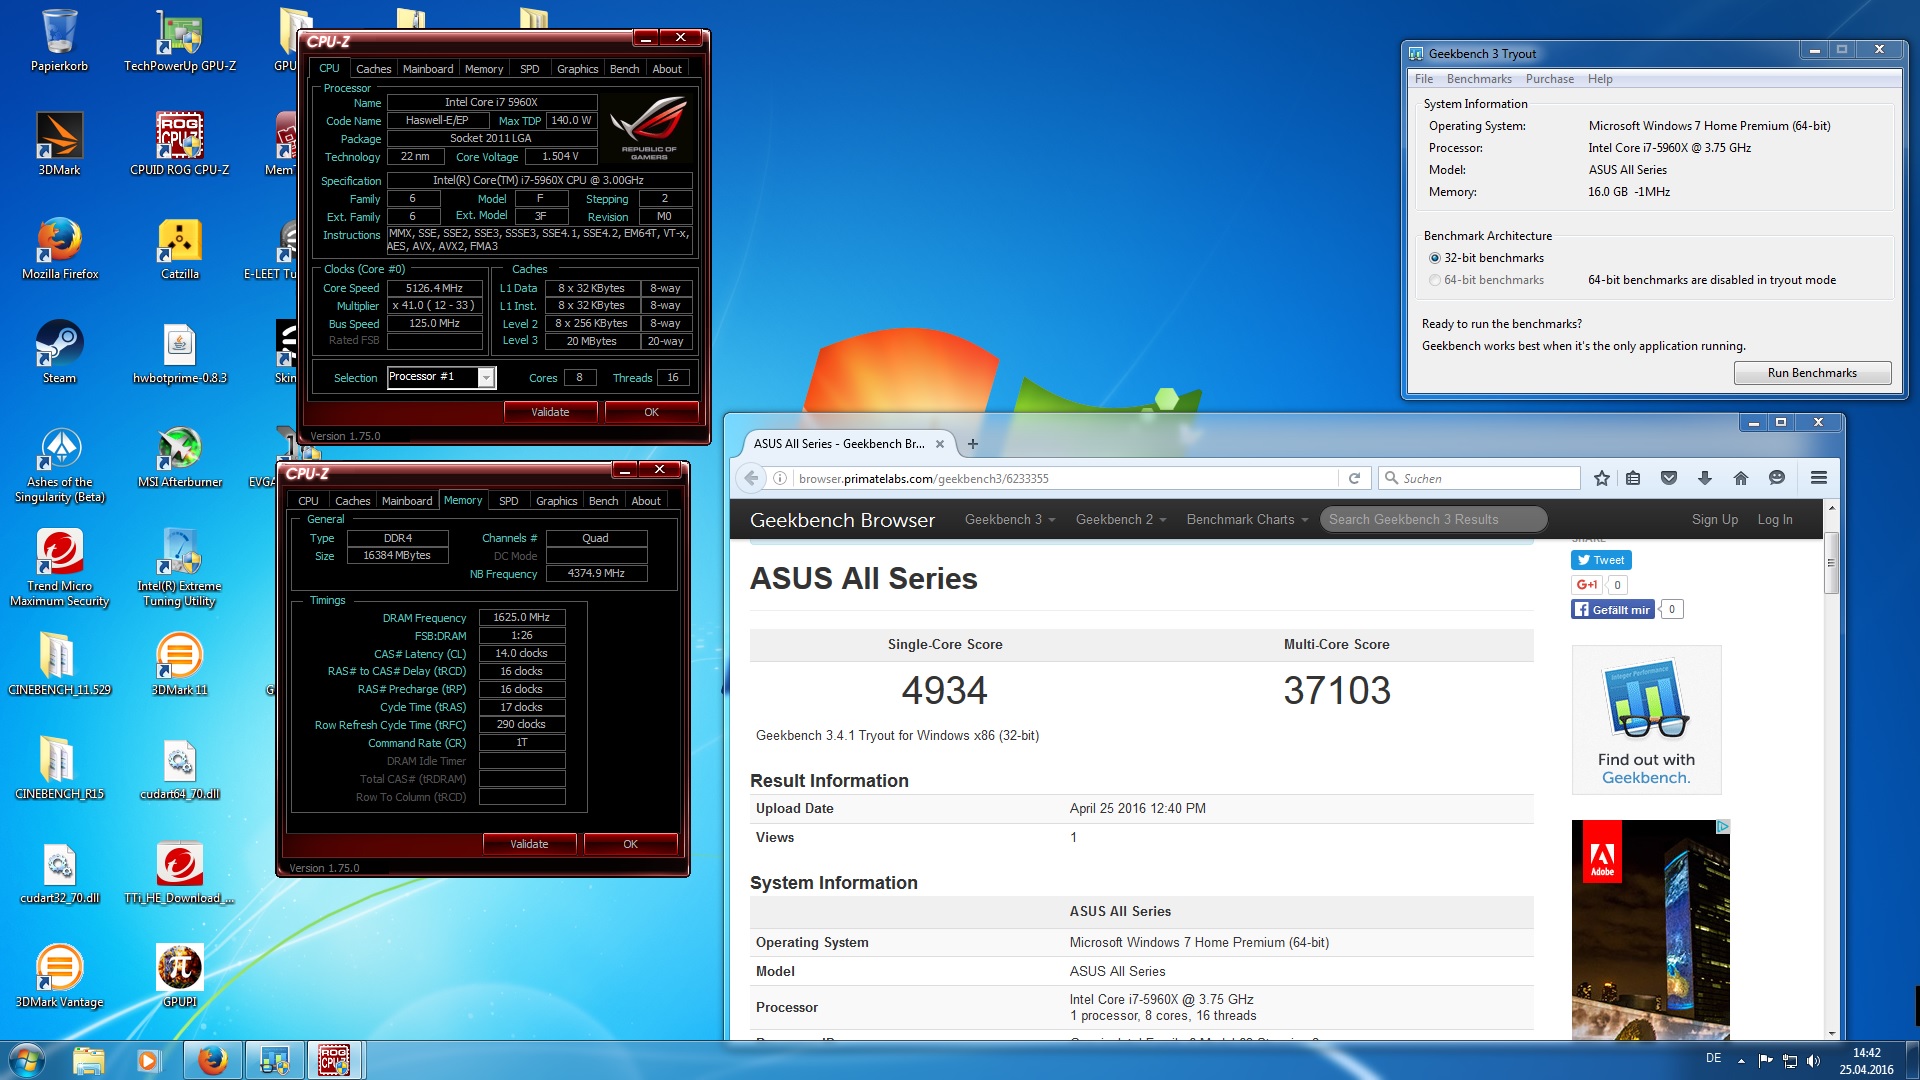Click the Sign Up link
Screen dimensions: 1920x1080
[1714, 519]
